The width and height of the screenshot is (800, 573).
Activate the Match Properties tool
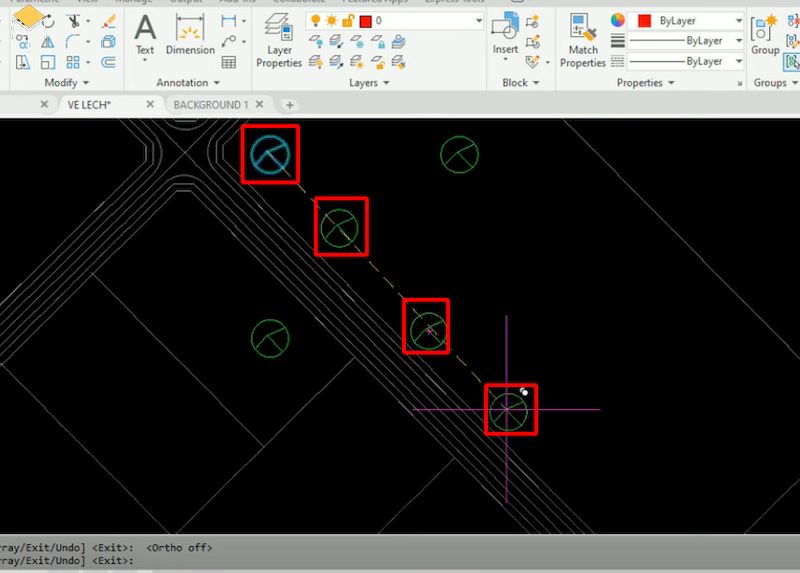[x=583, y=41]
